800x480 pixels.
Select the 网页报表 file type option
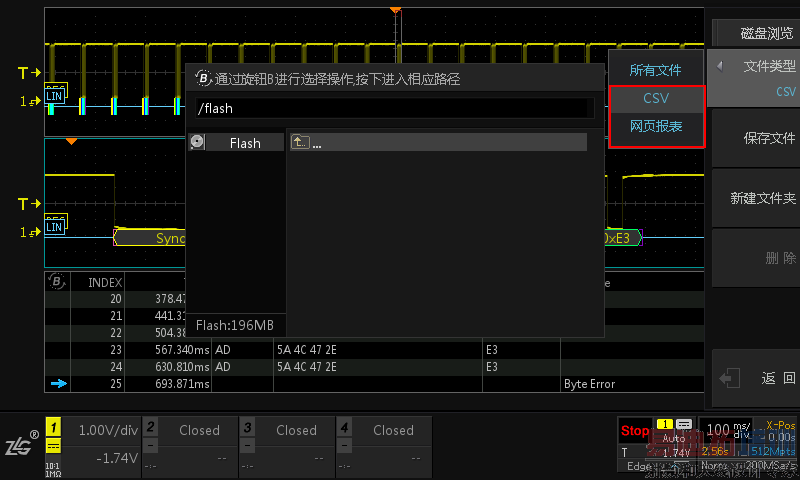pyautogui.click(x=656, y=126)
